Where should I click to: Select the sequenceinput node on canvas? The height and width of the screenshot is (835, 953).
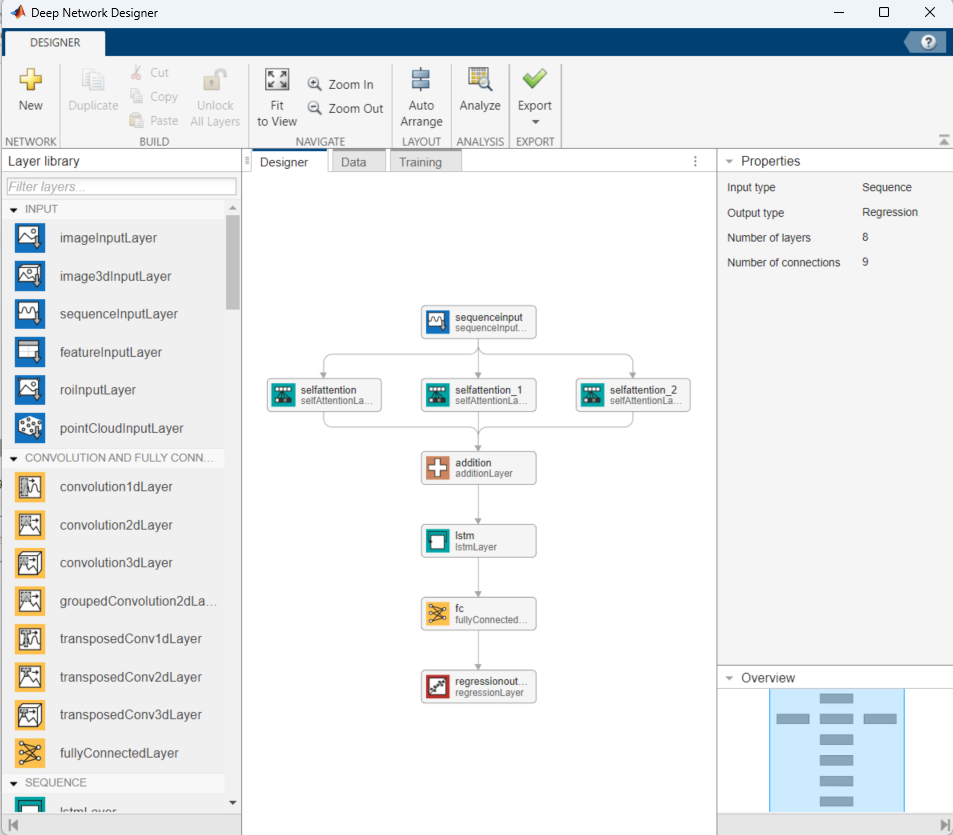[x=478, y=322]
